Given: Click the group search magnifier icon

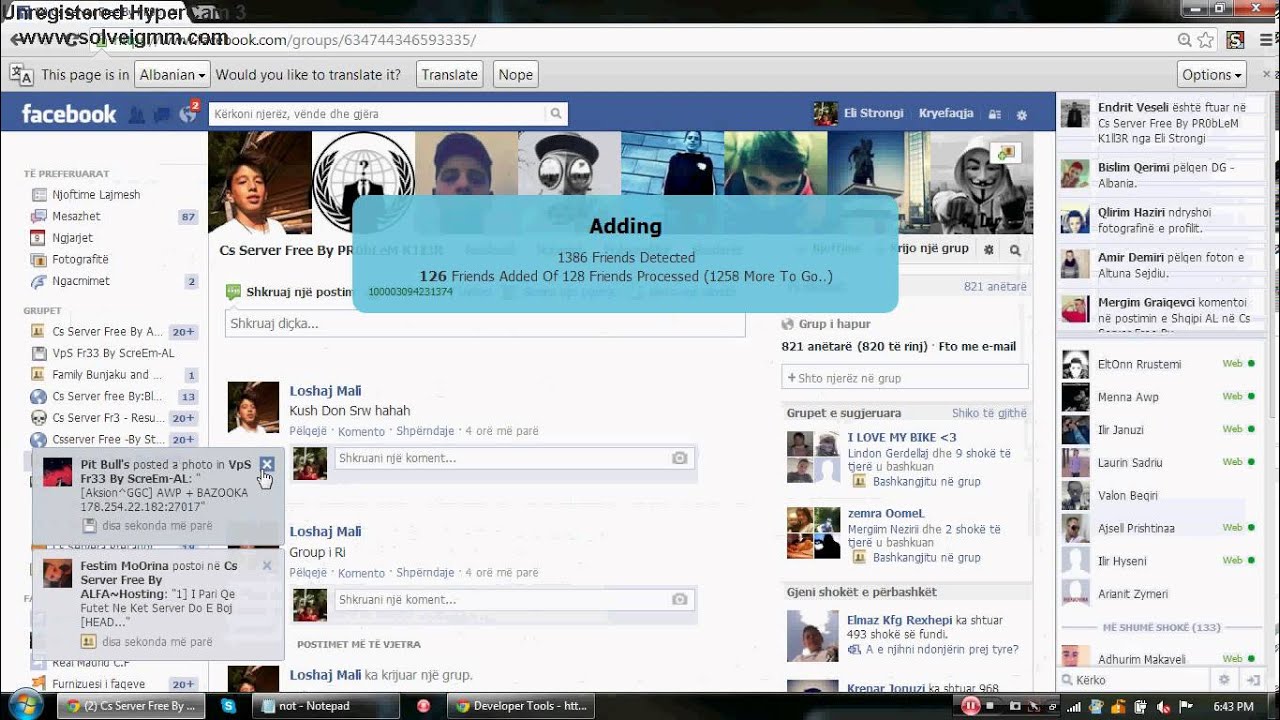Looking at the screenshot, I should coord(1015,250).
